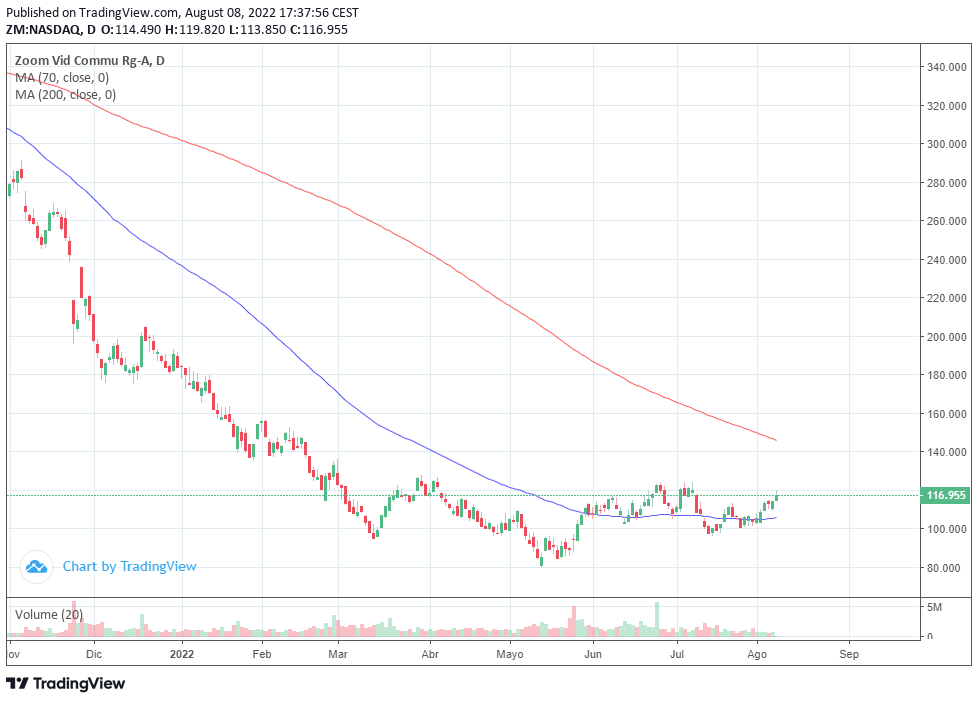Click the low value 'L:113.850' in header

pos(258,29)
